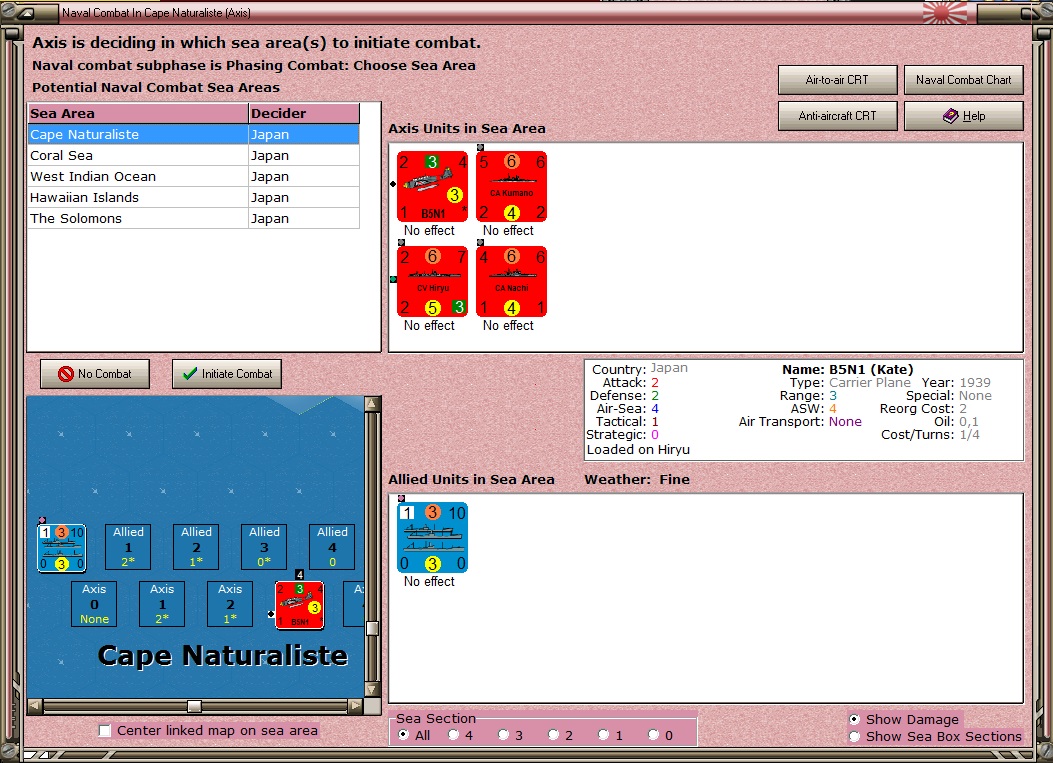Select The Solomons sea area row
1053x763 pixels.
pos(193,218)
